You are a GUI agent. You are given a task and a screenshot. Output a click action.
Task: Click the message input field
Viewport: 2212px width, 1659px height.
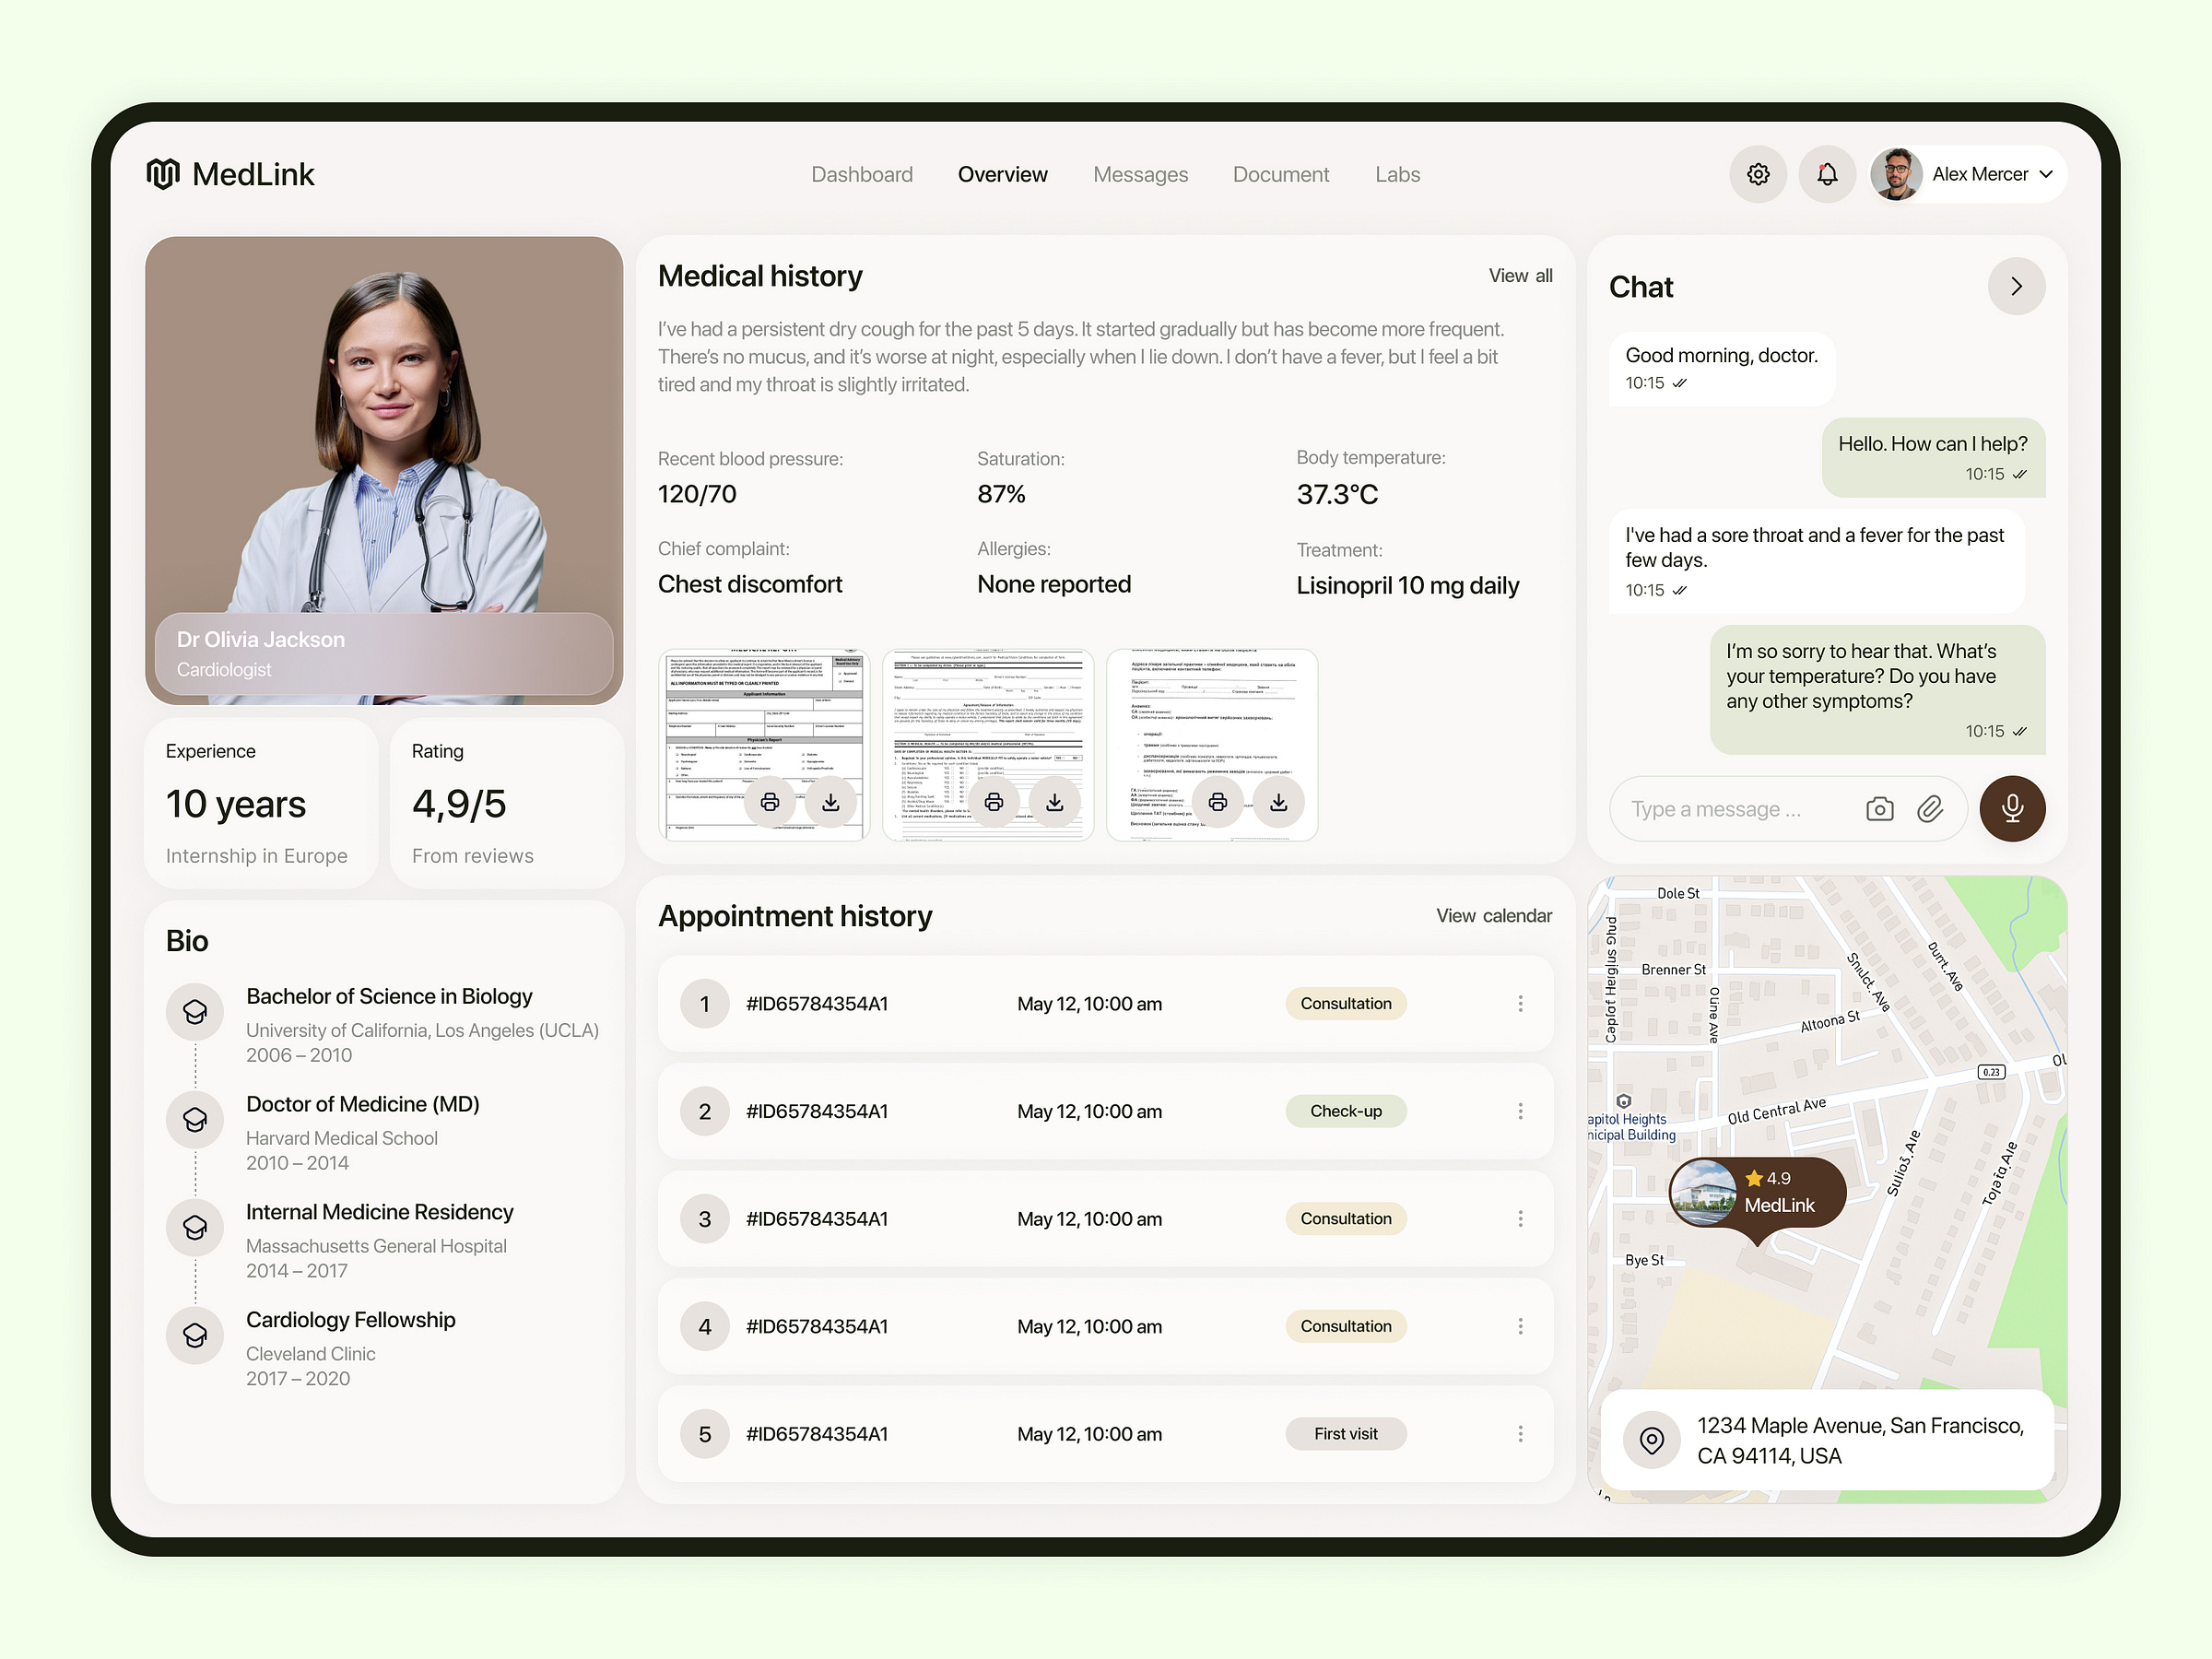[1730, 808]
